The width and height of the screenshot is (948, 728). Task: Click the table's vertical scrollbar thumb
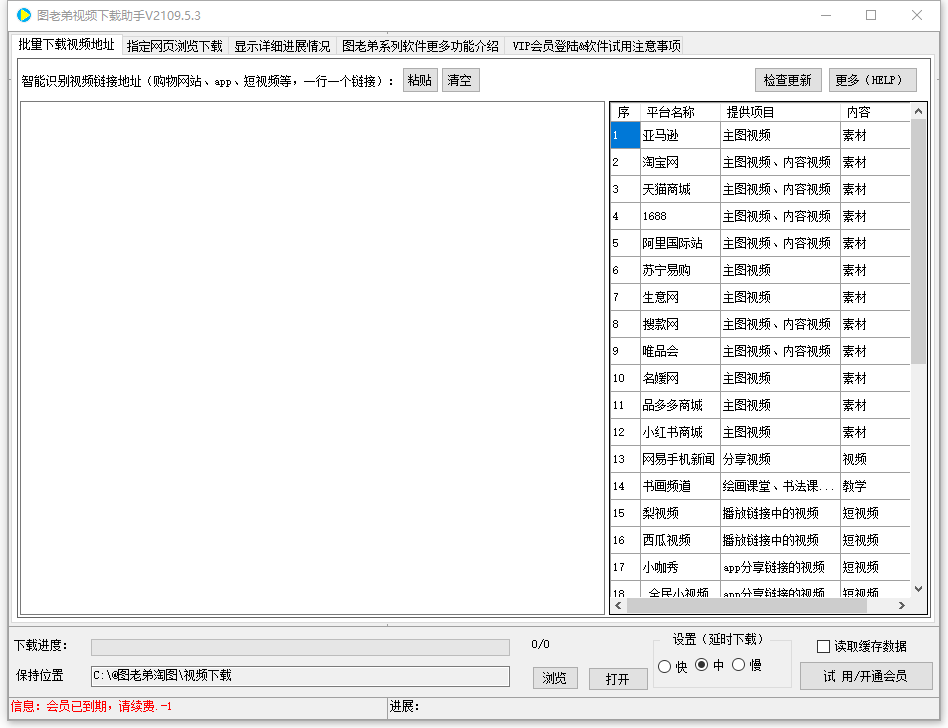pos(918,242)
